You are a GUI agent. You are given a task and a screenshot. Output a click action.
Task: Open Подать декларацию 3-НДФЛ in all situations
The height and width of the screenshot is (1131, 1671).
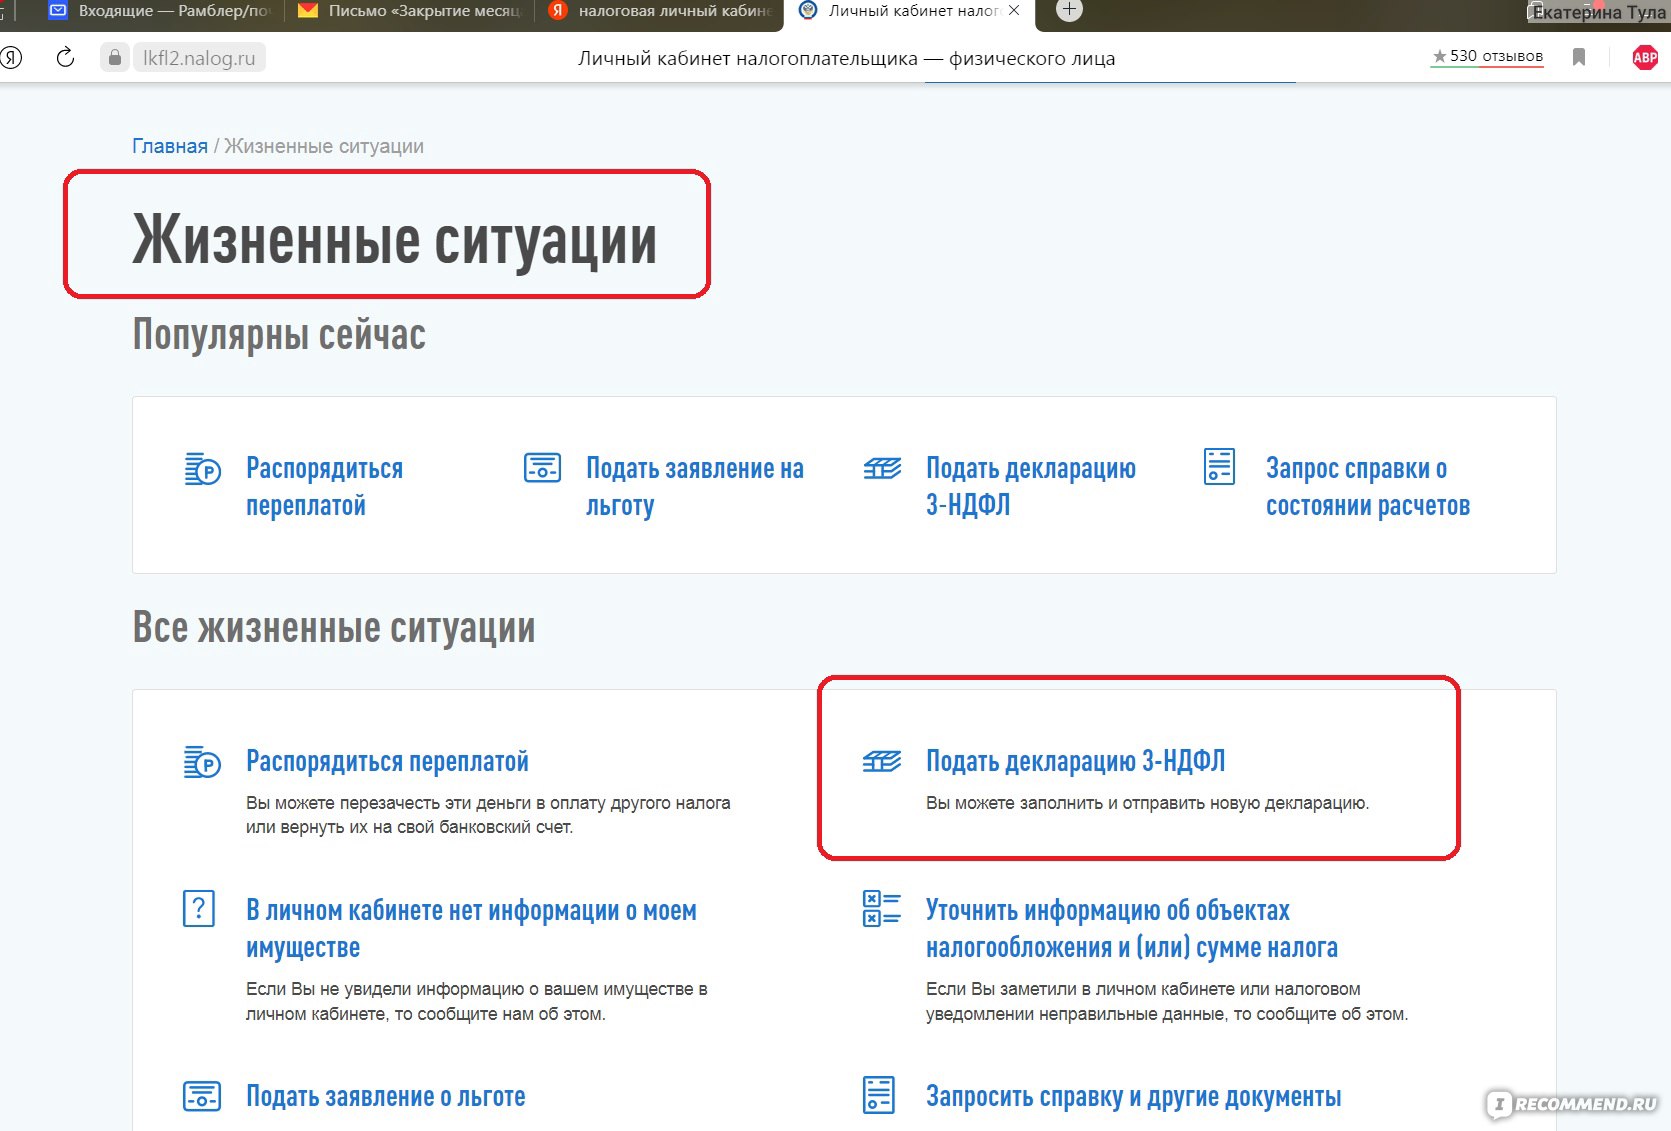(x=1075, y=761)
